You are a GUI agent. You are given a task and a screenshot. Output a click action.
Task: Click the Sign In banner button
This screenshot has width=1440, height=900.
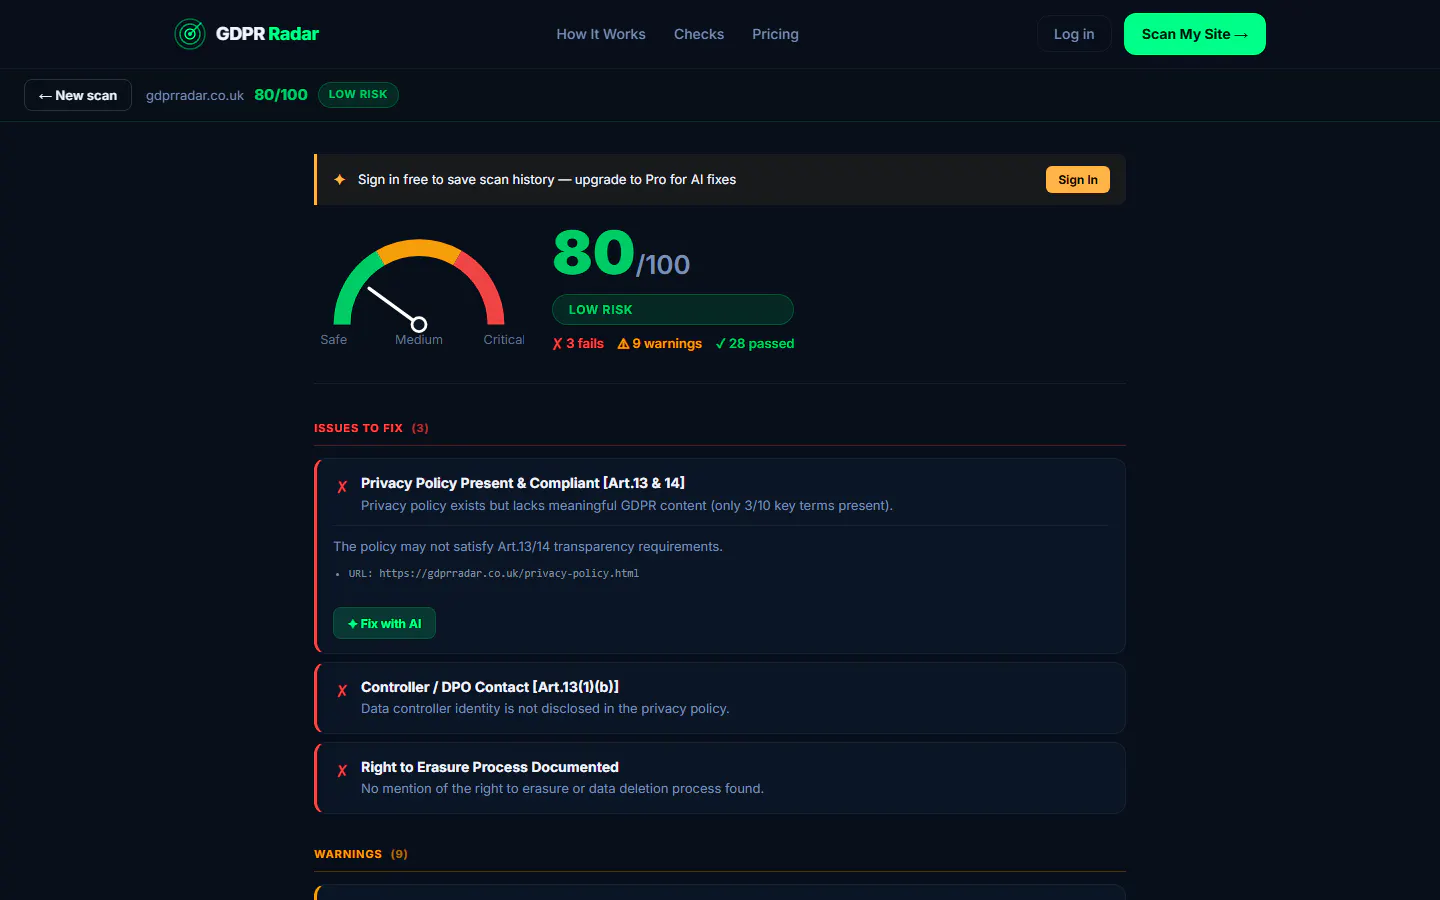[1078, 180]
